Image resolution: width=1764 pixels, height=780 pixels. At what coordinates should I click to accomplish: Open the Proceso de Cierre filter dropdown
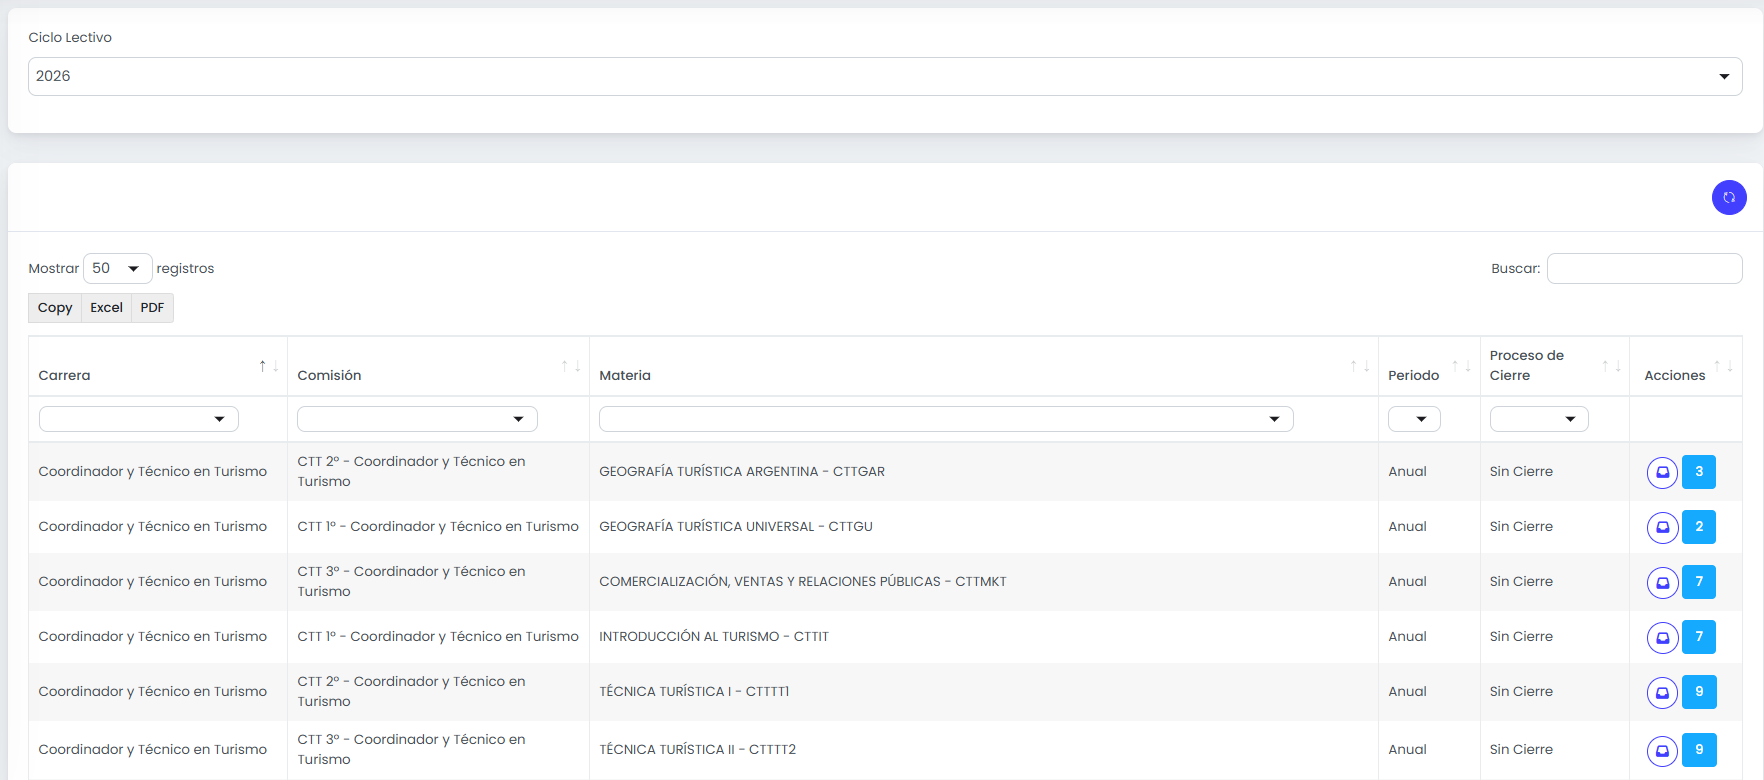click(x=1539, y=419)
